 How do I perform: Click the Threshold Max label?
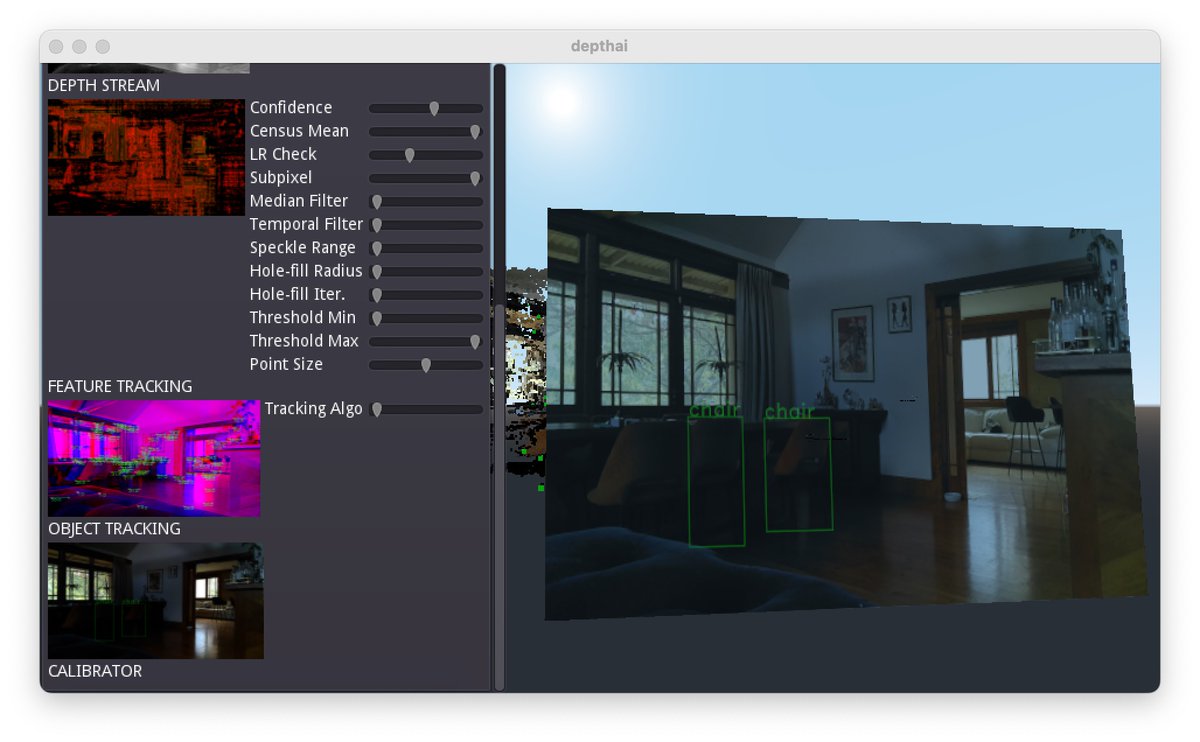304,341
